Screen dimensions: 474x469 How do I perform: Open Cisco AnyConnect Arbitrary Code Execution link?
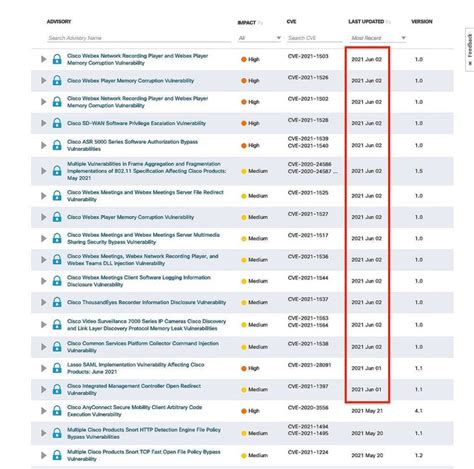click(x=135, y=411)
